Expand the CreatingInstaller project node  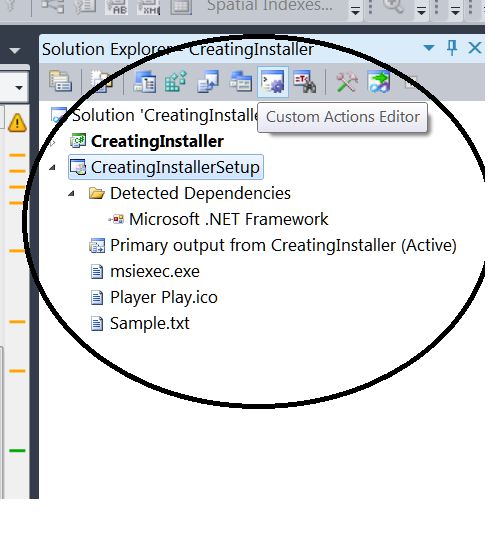[52, 142]
